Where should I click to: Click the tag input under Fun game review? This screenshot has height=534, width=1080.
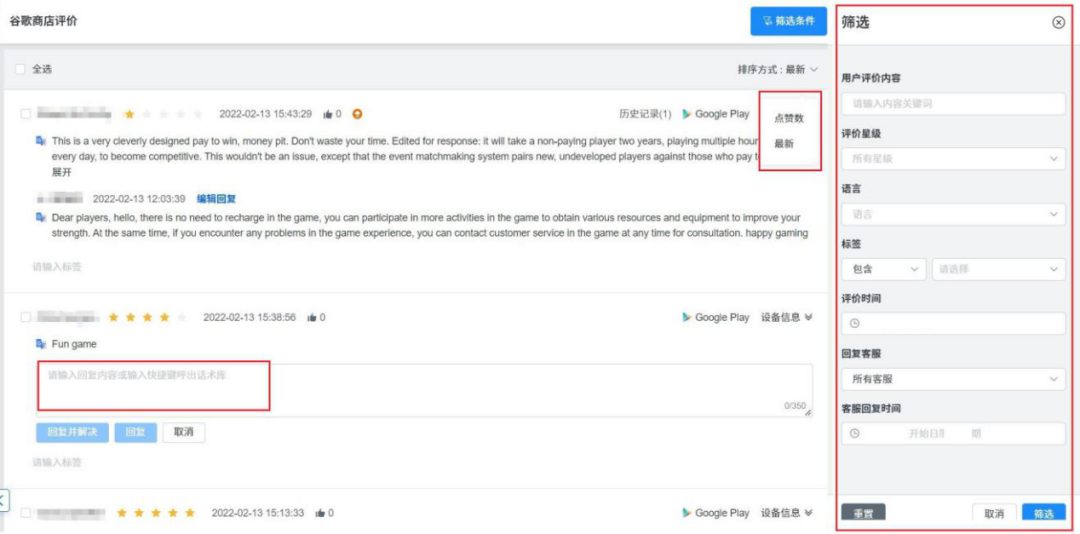(x=57, y=462)
